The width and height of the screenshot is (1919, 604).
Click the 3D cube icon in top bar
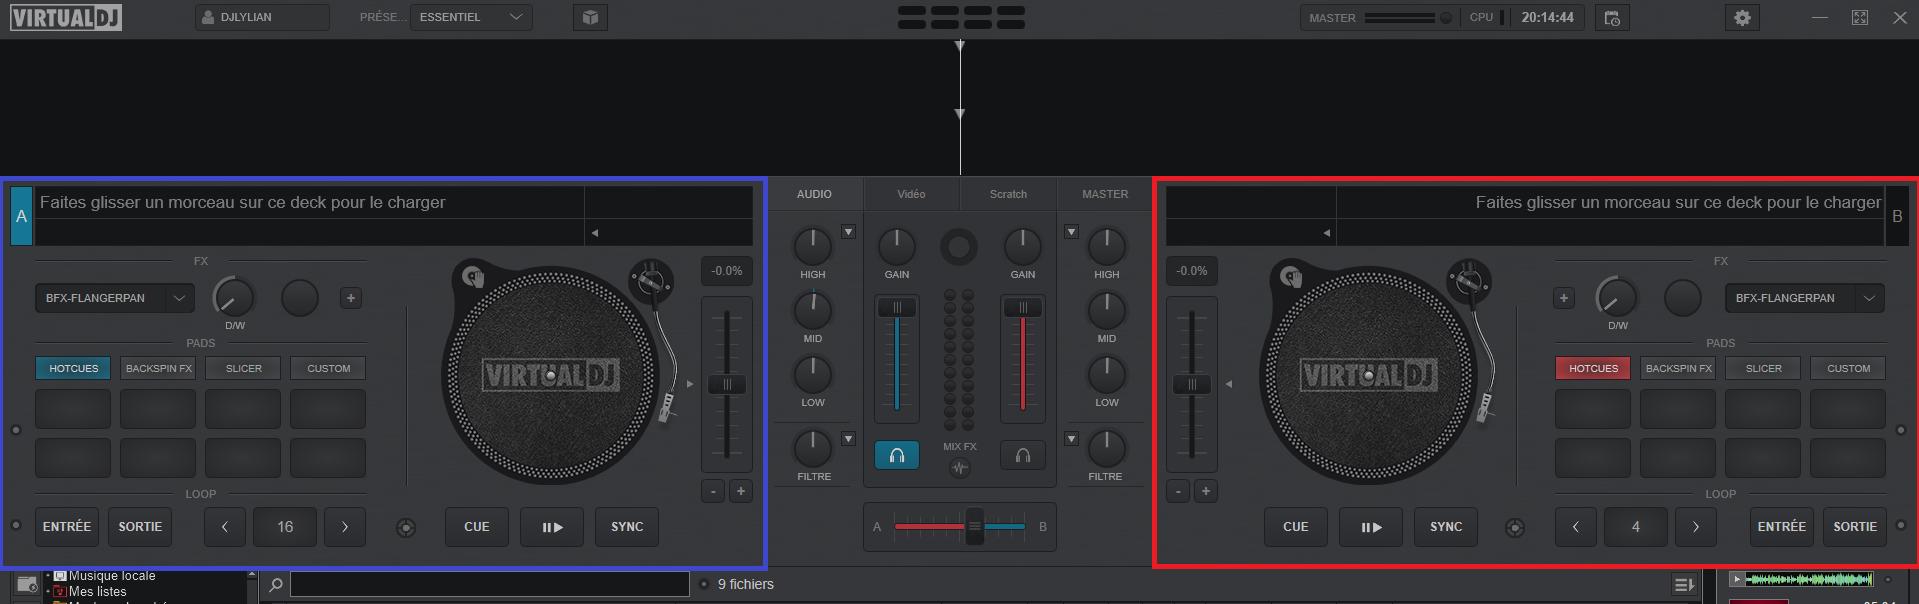pyautogui.click(x=590, y=18)
